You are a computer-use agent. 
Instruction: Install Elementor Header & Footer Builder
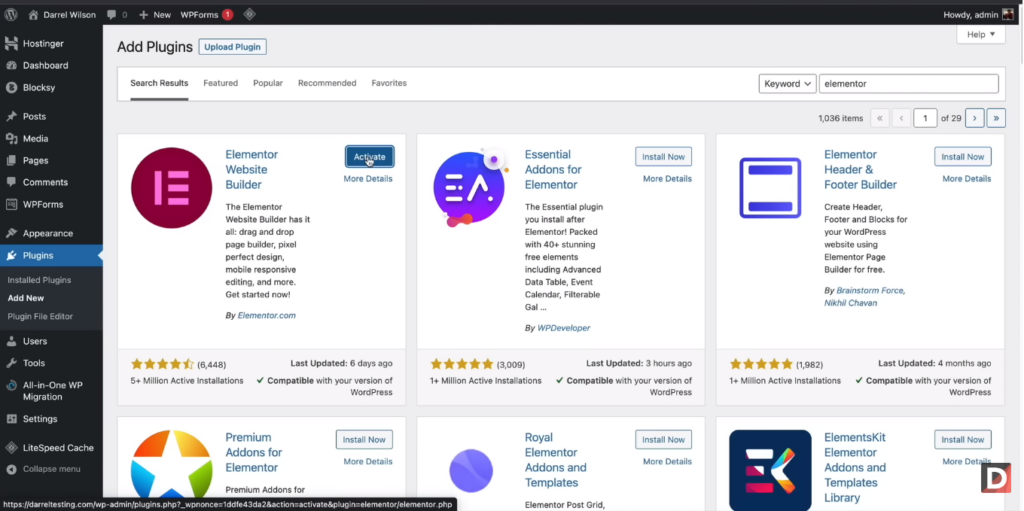(x=963, y=157)
